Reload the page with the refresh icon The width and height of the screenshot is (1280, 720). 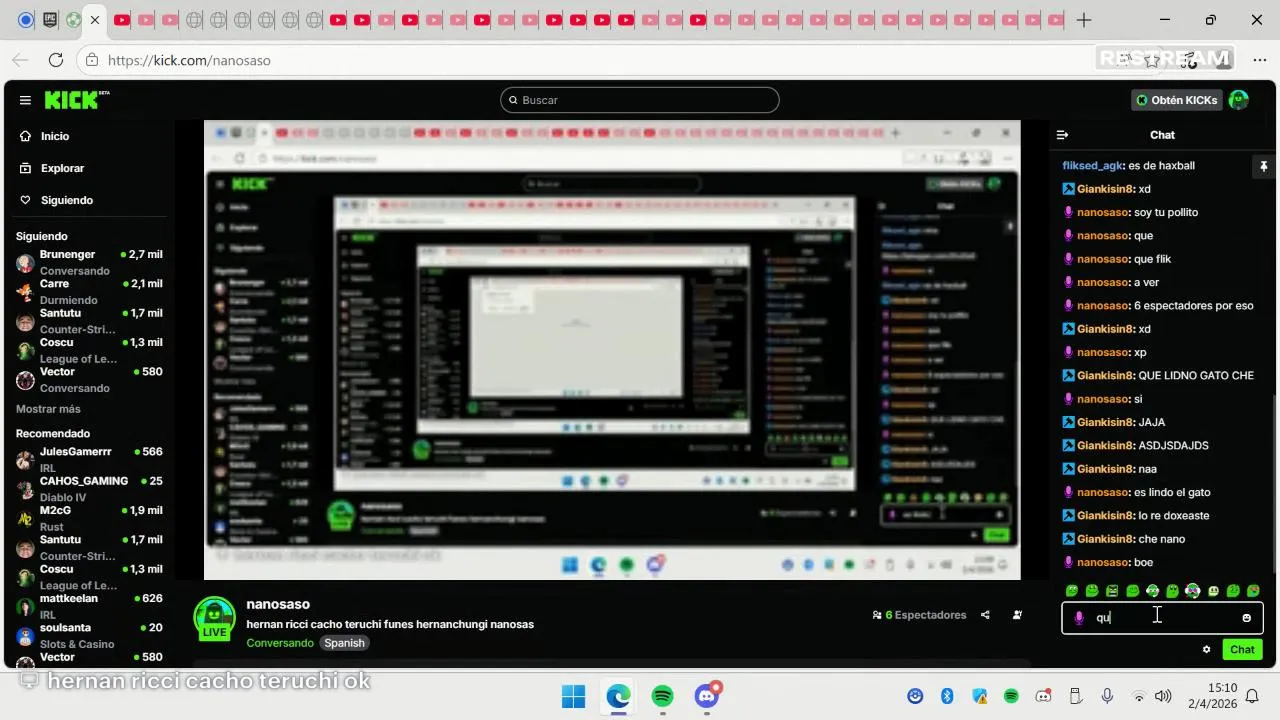(x=56, y=60)
